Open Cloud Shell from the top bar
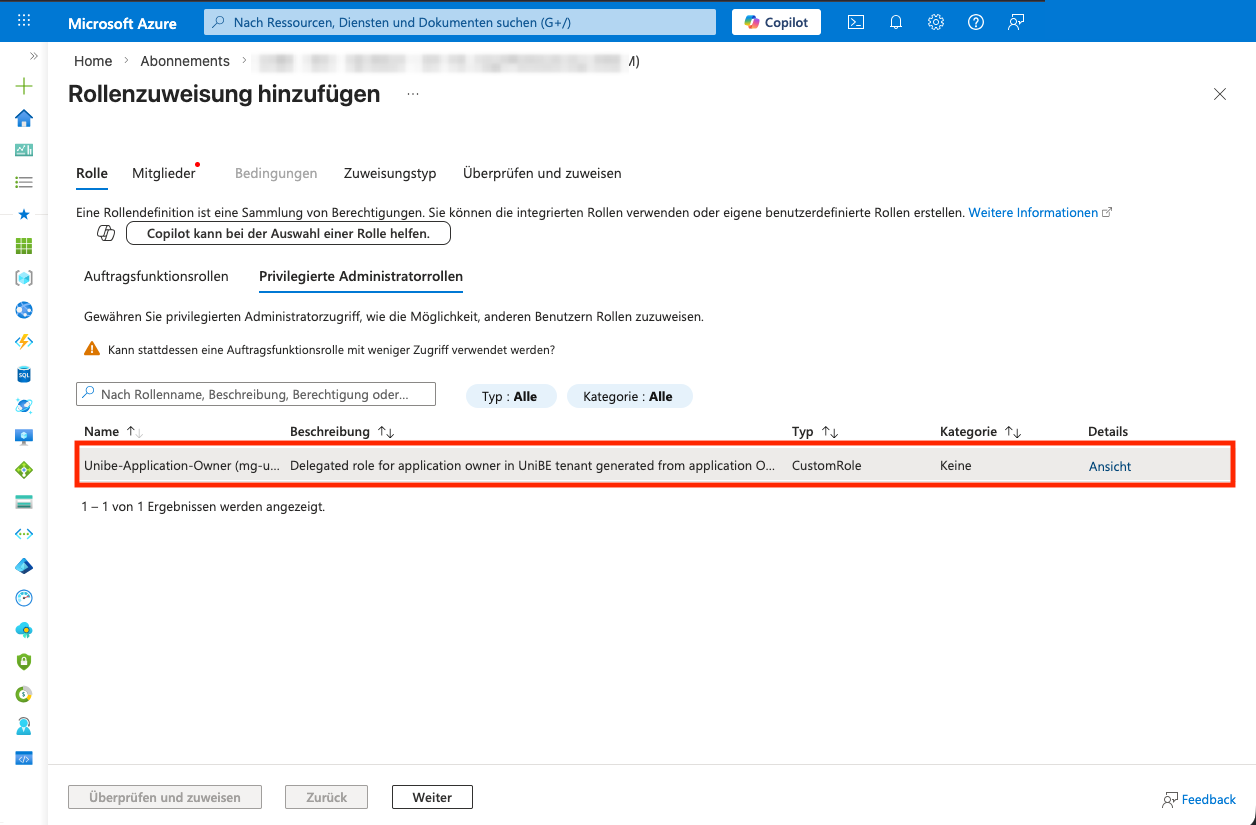This screenshot has width=1256, height=825. [x=856, y=22]
